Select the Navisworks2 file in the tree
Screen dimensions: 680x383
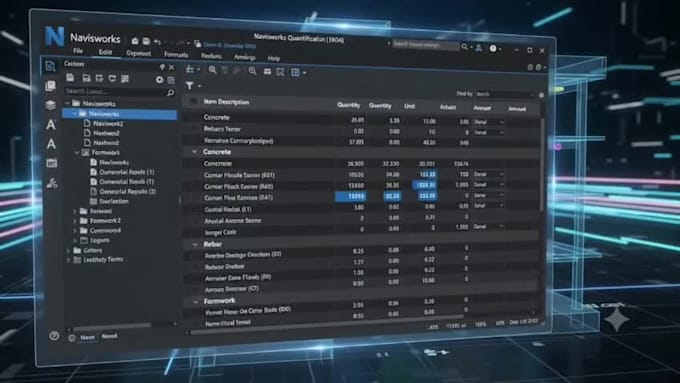point(108,124)
